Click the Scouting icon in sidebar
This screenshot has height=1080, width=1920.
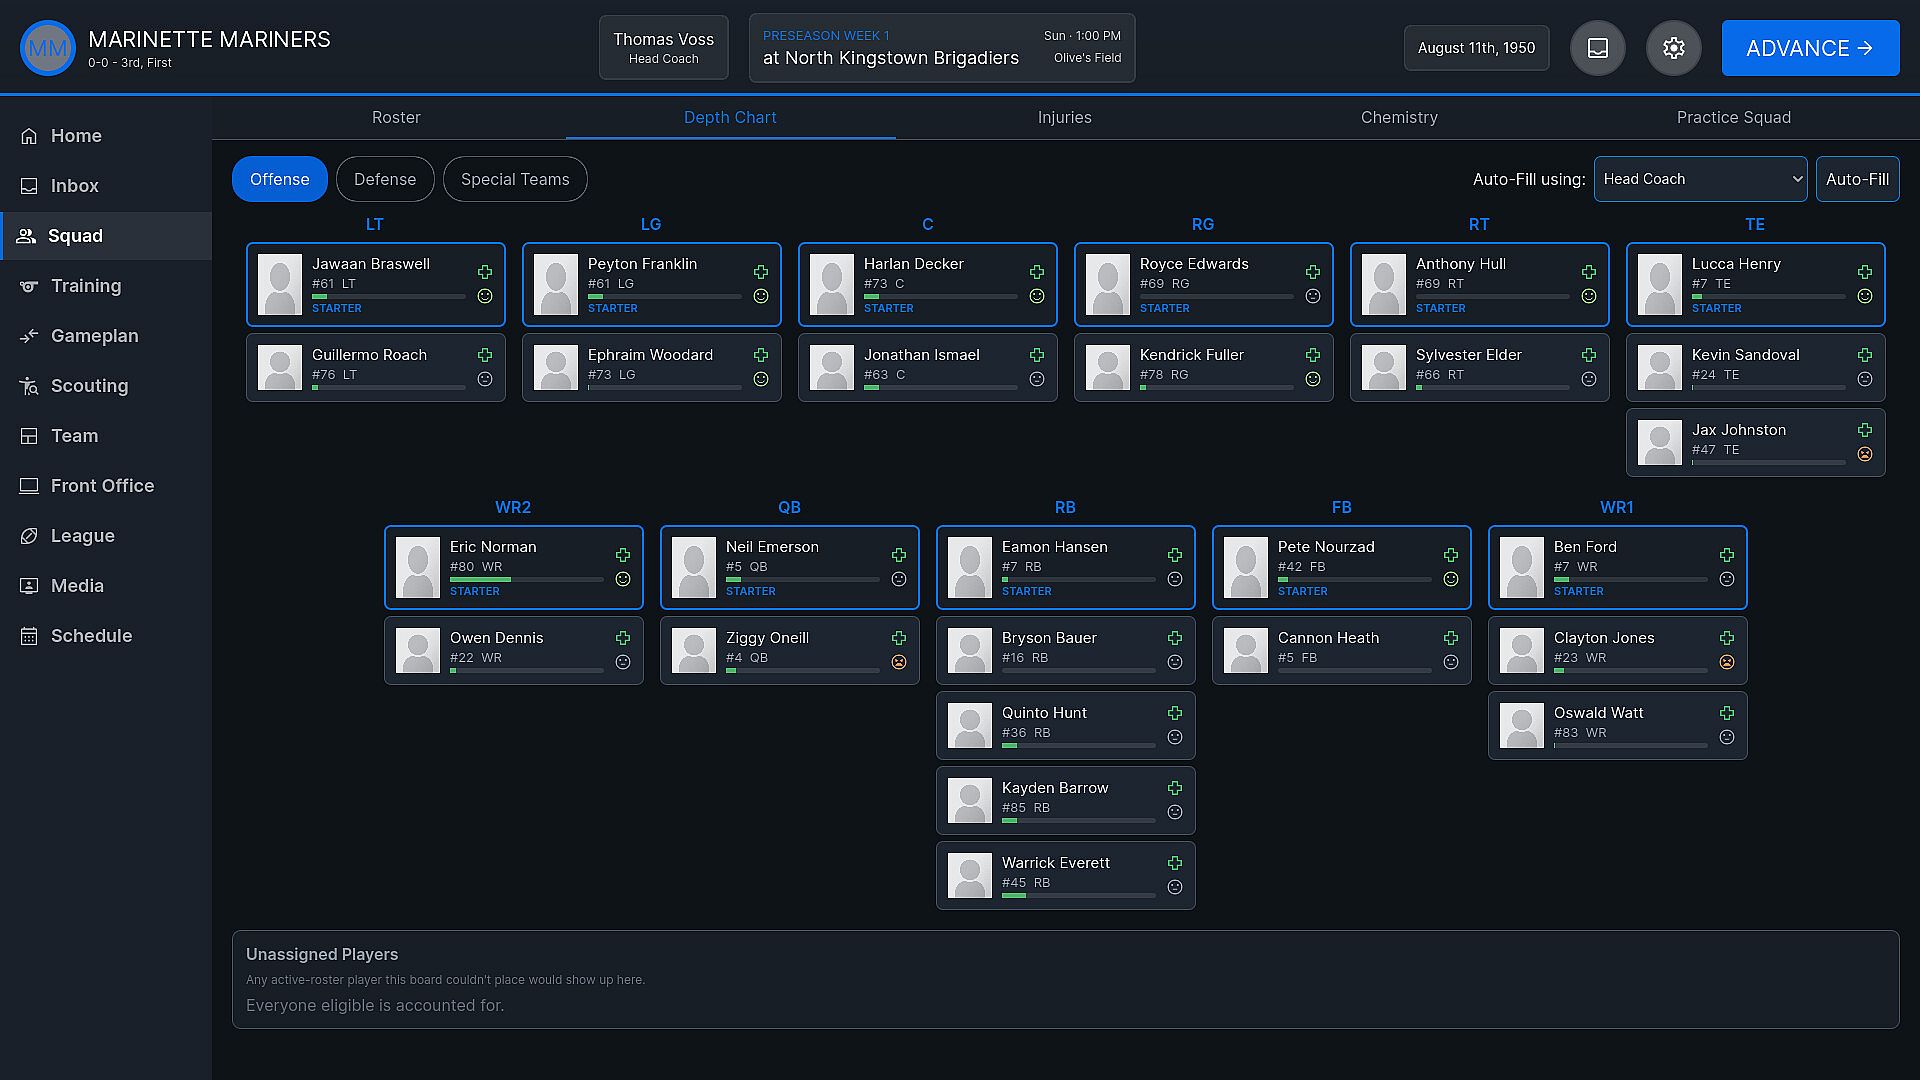29,386
